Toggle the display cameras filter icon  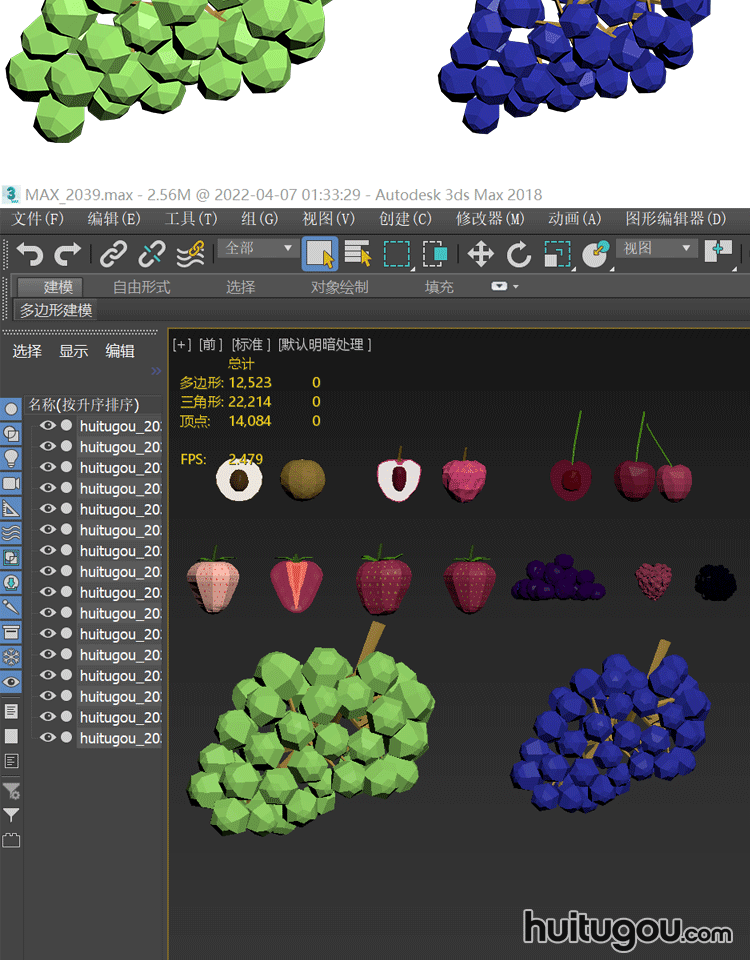11,483
